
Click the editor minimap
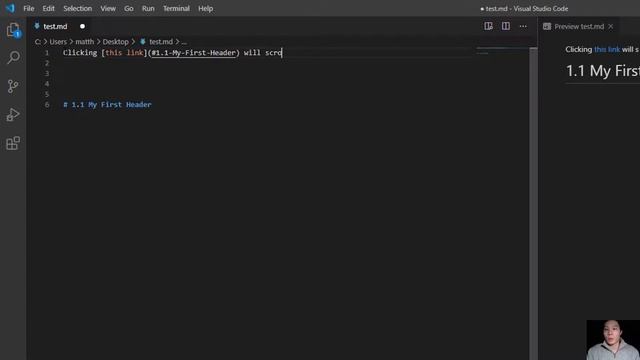point(502,51)
